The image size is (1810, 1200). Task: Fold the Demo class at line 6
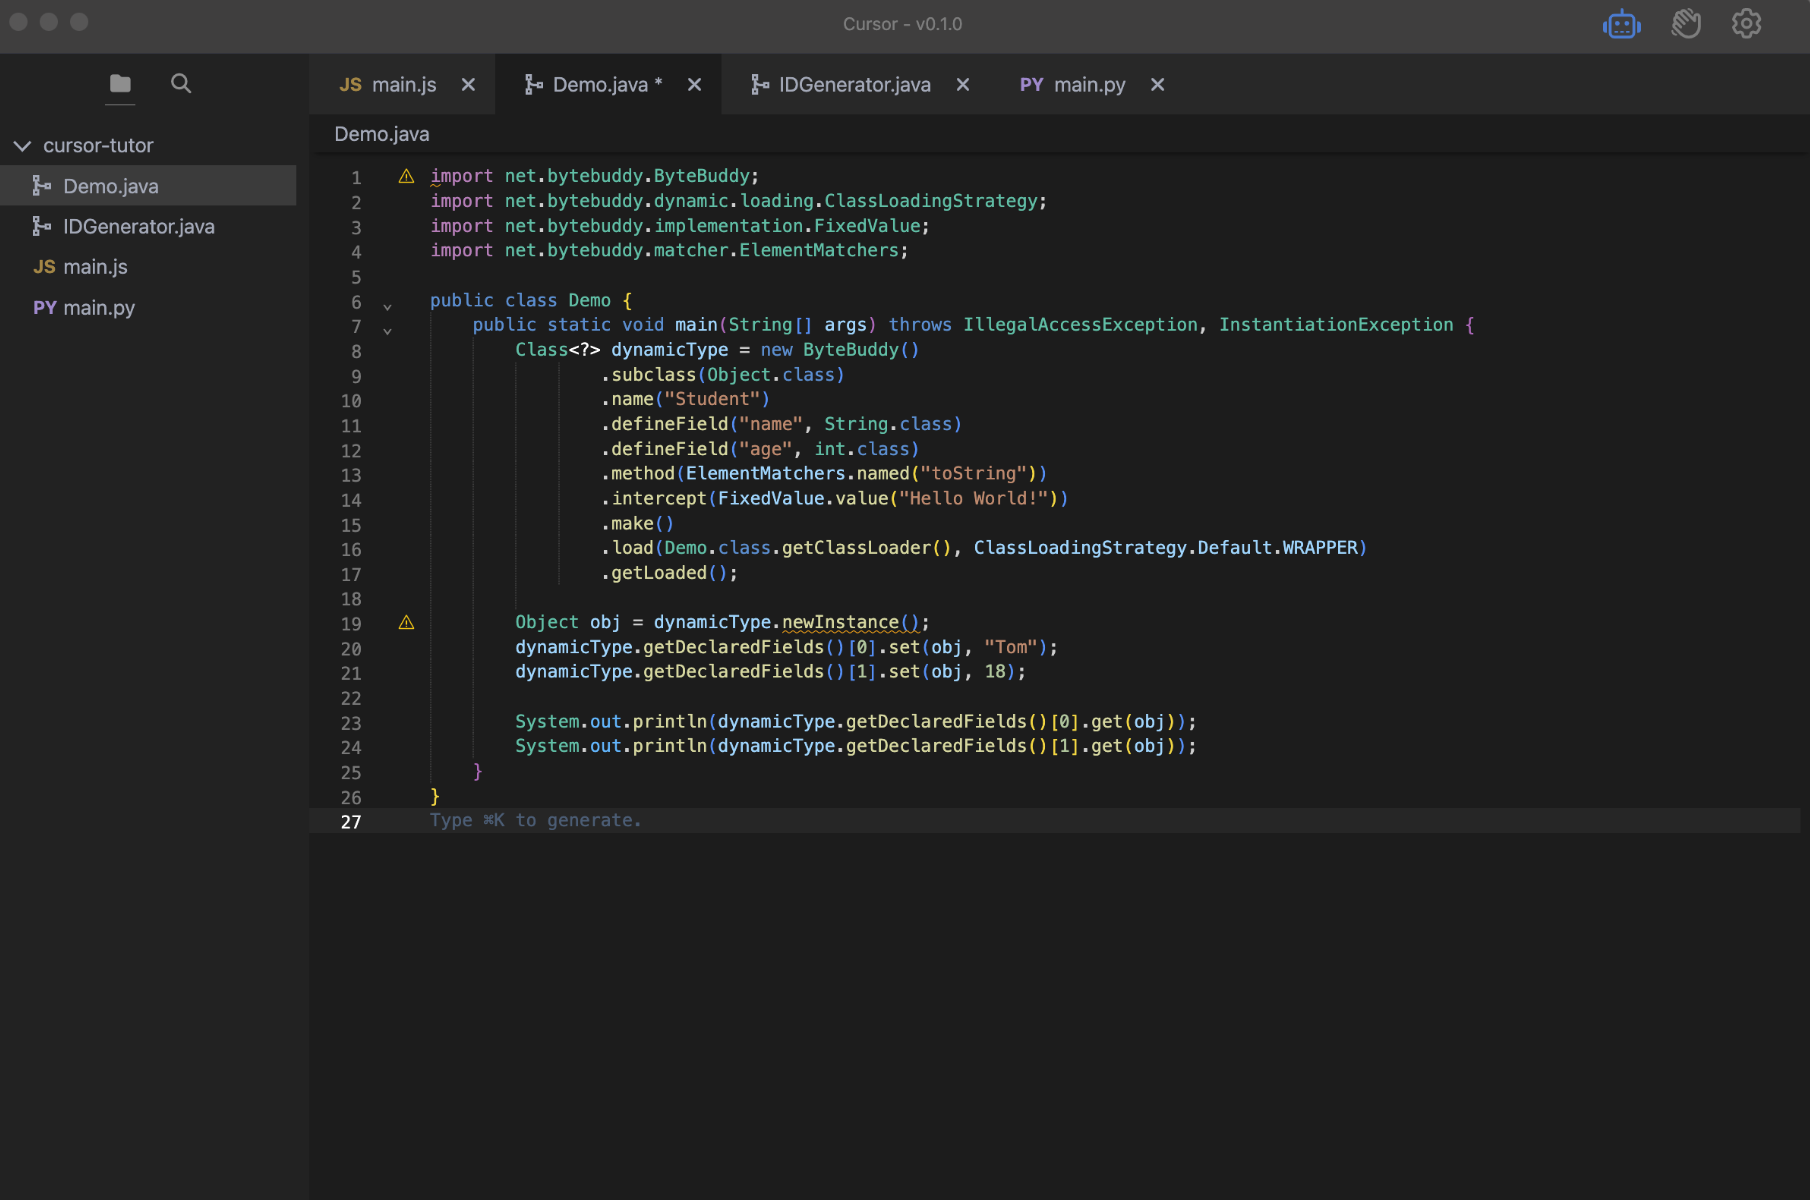(387, 307)
